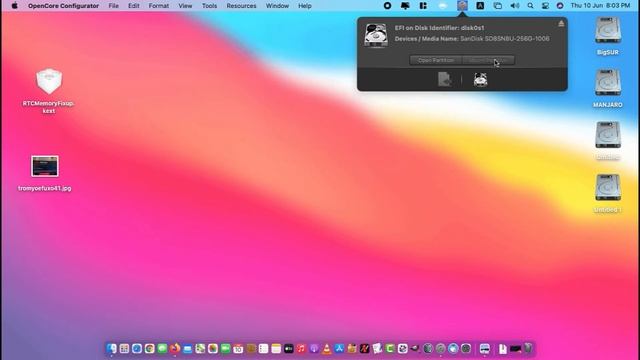Open the Help menu

pyautogui.click(x=304, y=6)
